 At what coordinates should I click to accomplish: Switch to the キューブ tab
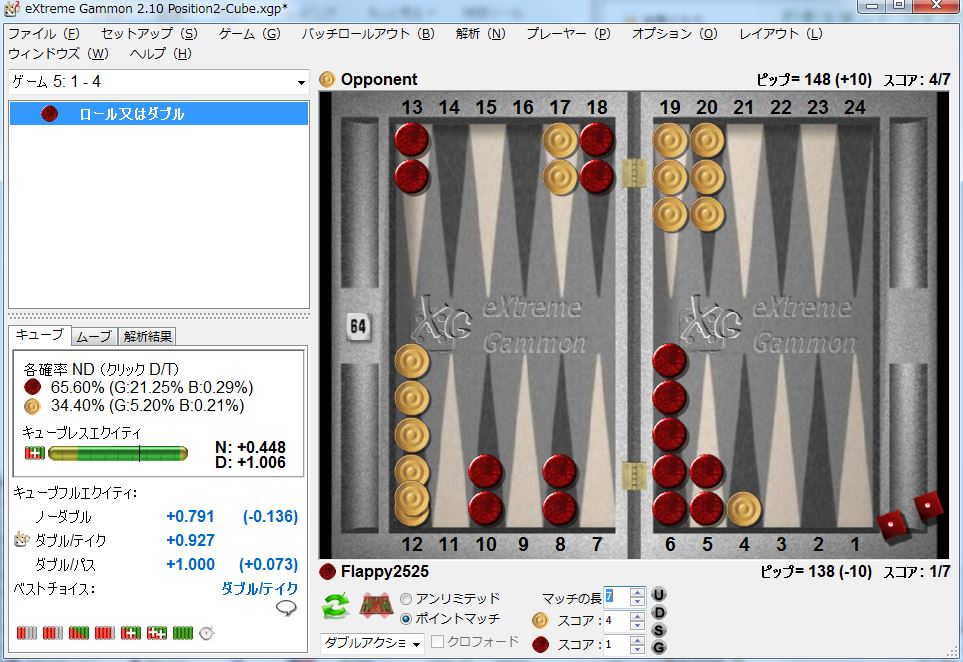[40, 335]
